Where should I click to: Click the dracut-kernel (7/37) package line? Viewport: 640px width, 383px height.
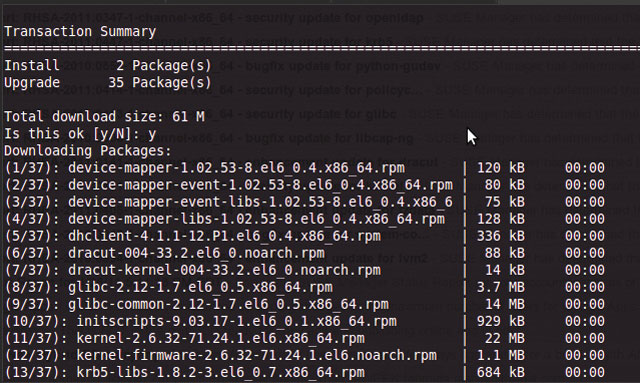coord(304,270)
